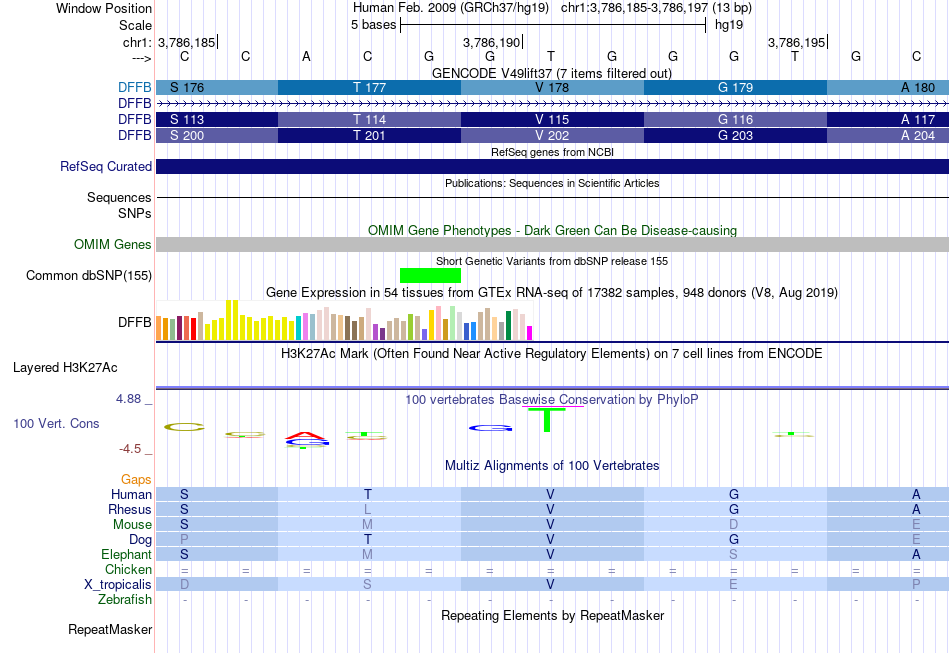This screenshot has width=950, height=653.
Task: Select the 'V 178' codon block
Action: point(553,87)
